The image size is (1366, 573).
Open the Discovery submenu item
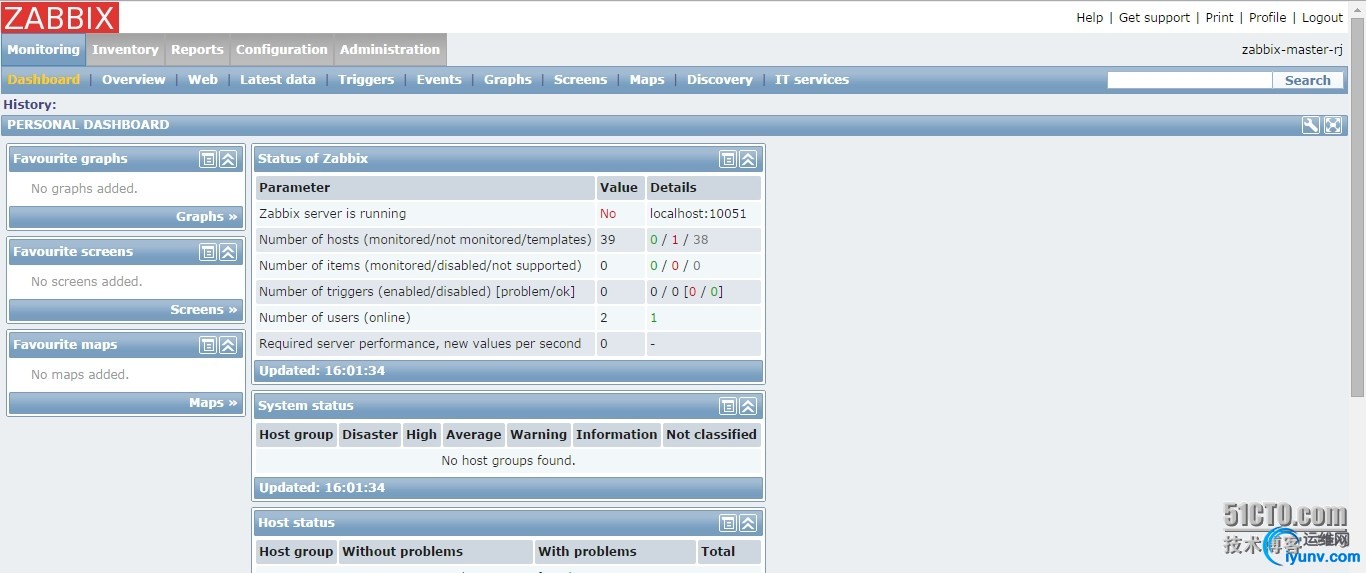(x=719, y=80)
